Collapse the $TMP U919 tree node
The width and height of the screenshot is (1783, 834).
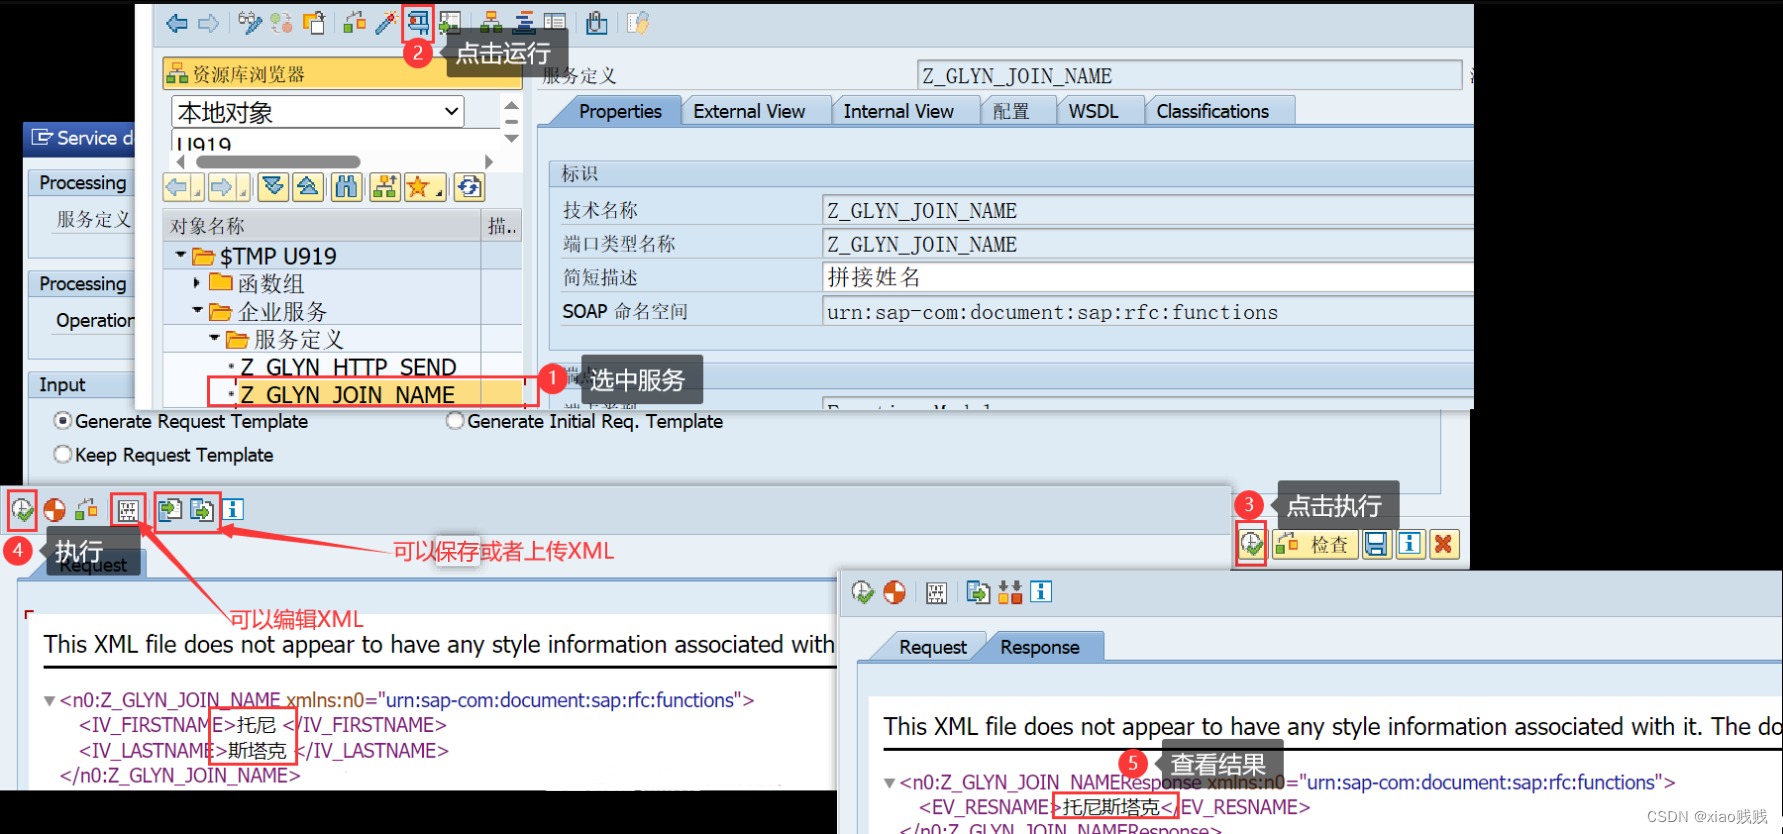click(181, 255)
